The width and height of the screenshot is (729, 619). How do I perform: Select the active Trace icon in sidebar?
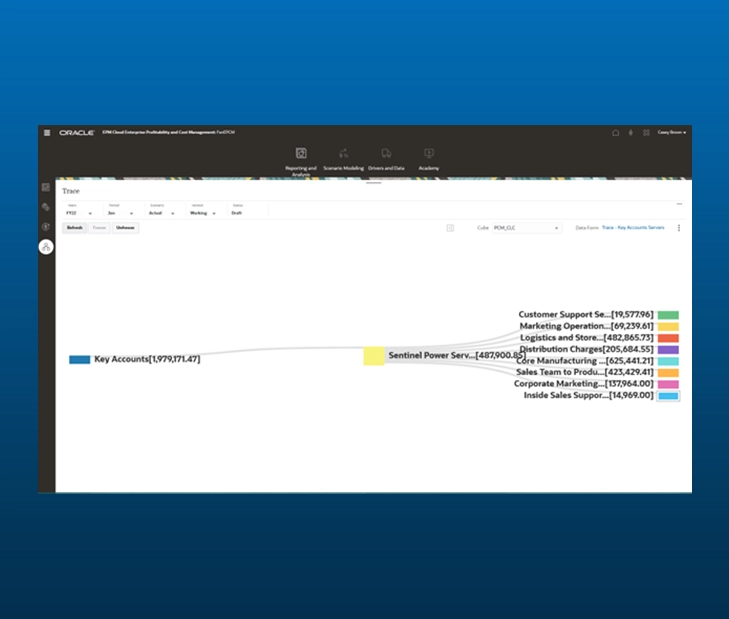coord(46,247)
